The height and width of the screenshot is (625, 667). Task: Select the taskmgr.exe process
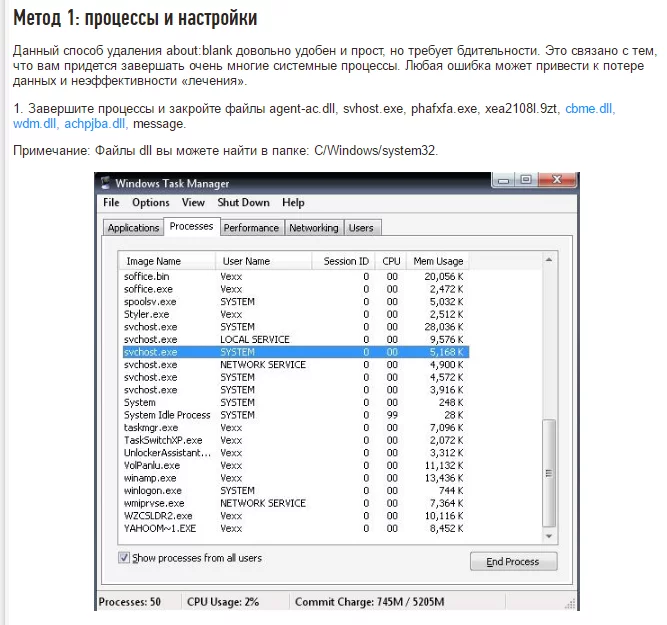point(294,428)
